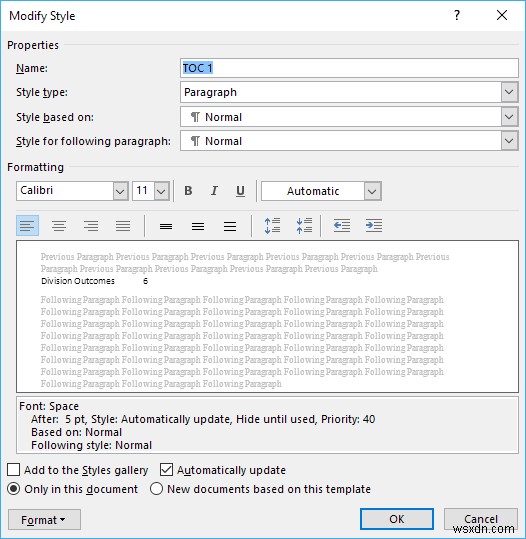Increase paragraph spacing icon
The width and height of the screenshot is (526, 539).
272,226
